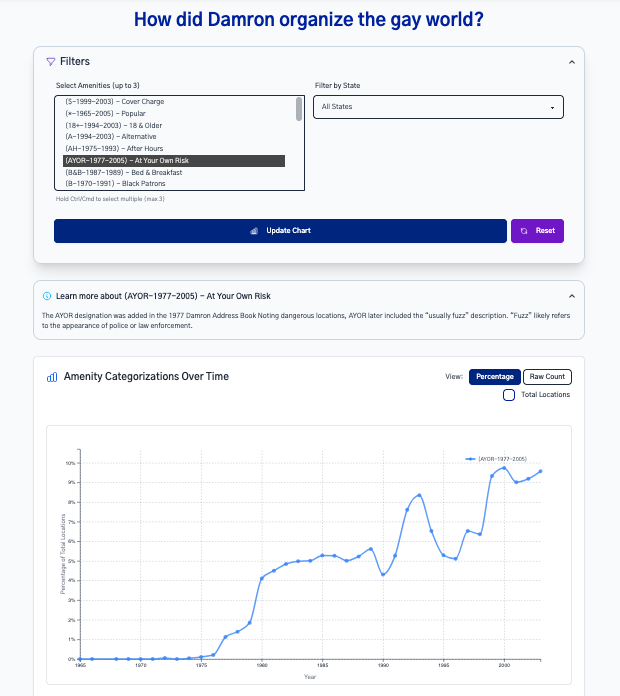Click the funnel icon beside Filters
620x696 pixels.
pos(51,62)
